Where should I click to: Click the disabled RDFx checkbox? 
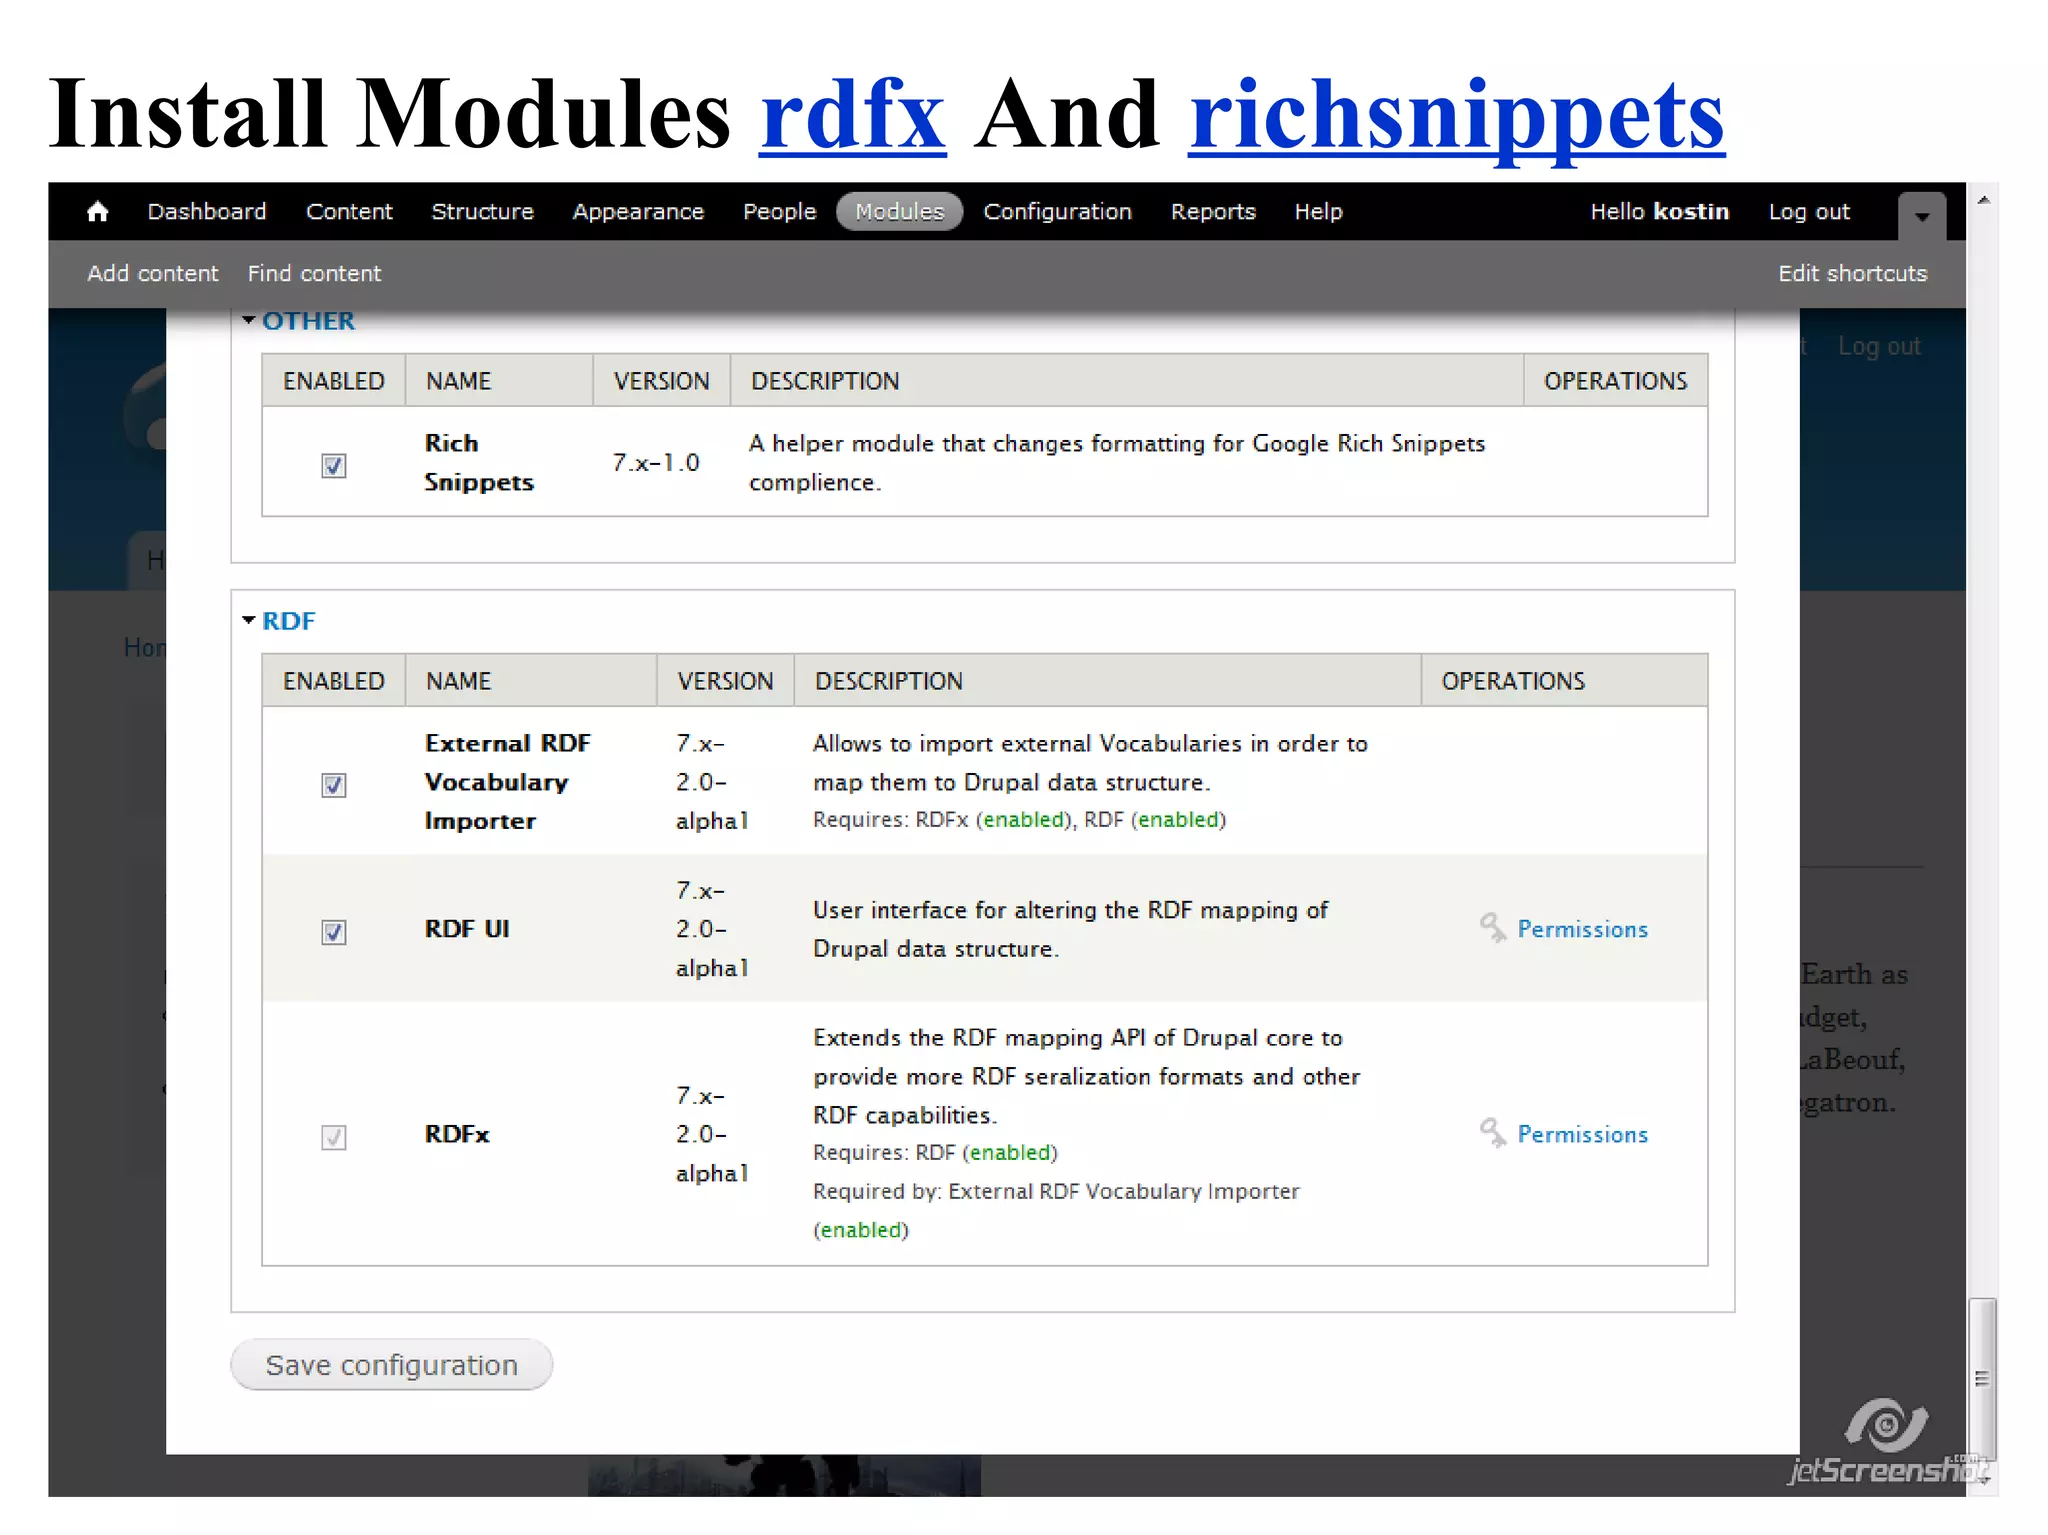pyautogui.click(x=333, y=1136)
